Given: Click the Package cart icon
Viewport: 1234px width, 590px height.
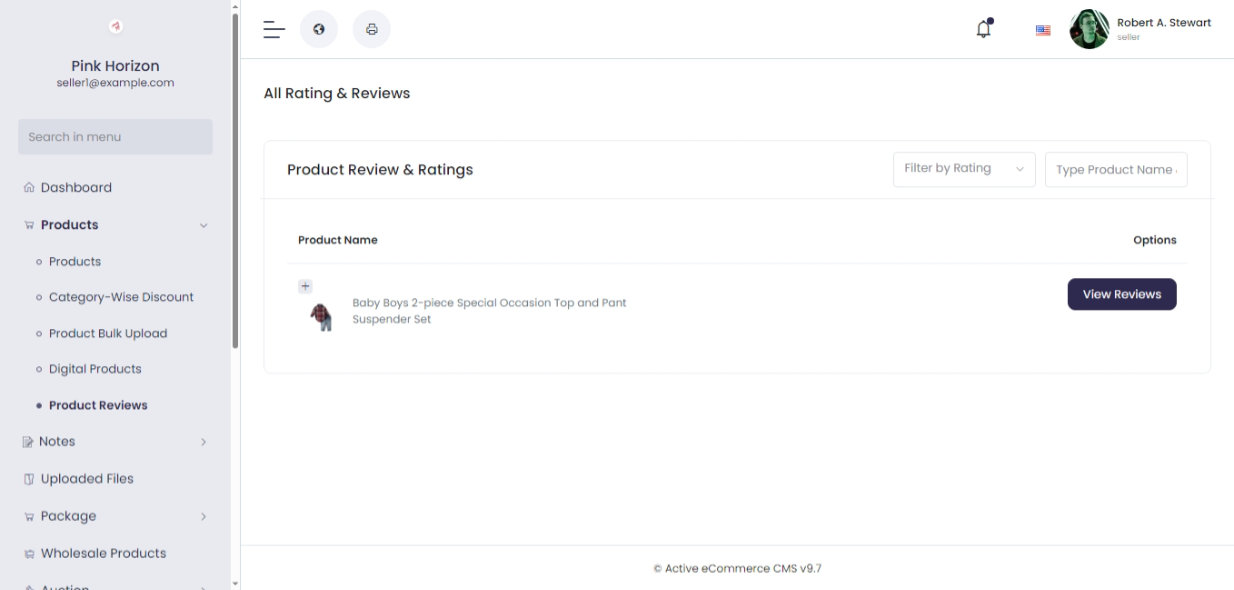Looking at the screenshot, I should point(29,517).
